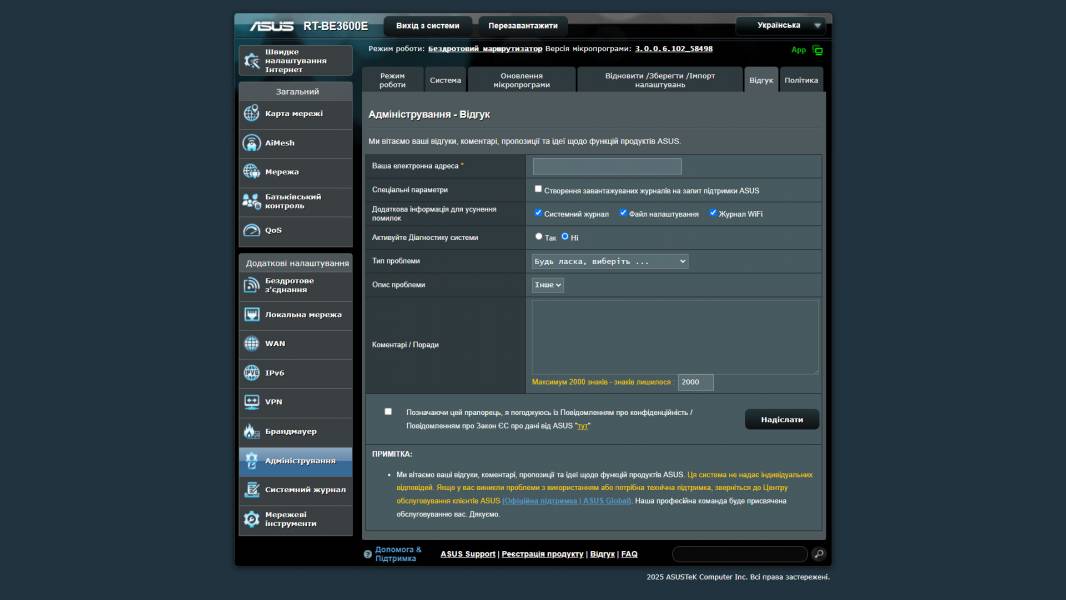Click the Бездротове з'єднання wireless icon

coord(252,285)
